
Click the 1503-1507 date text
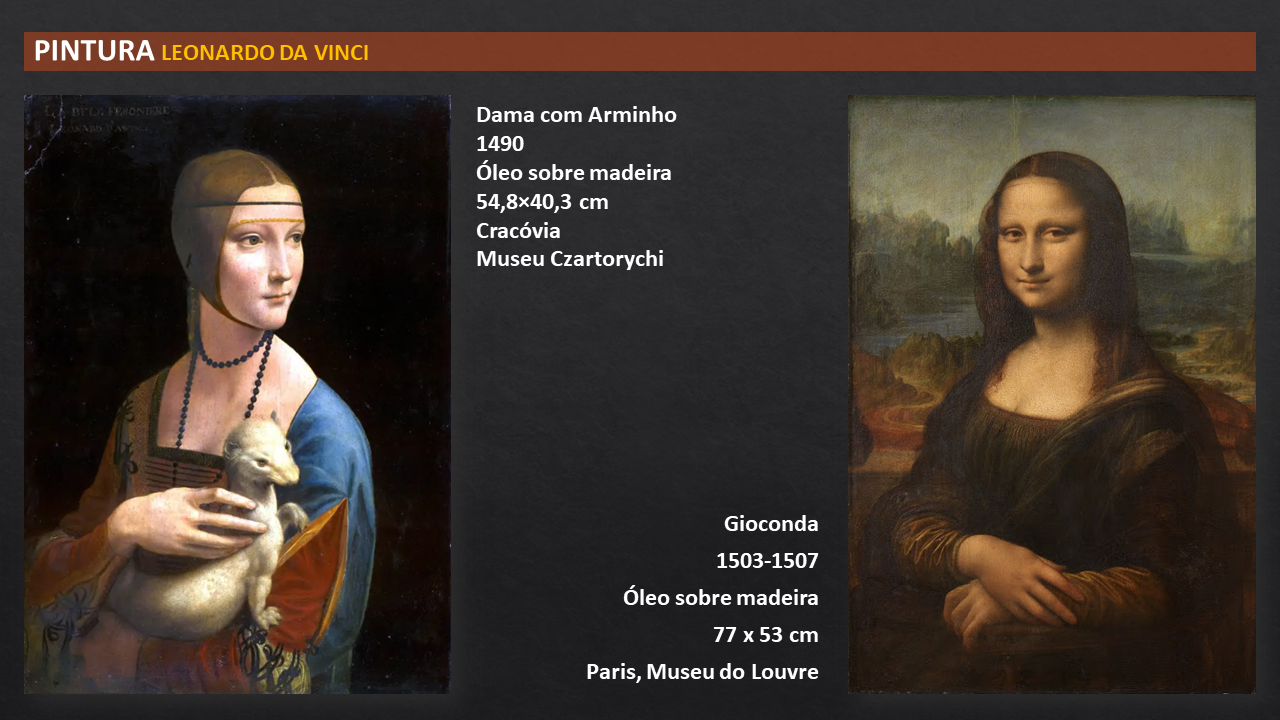point(767,561)
